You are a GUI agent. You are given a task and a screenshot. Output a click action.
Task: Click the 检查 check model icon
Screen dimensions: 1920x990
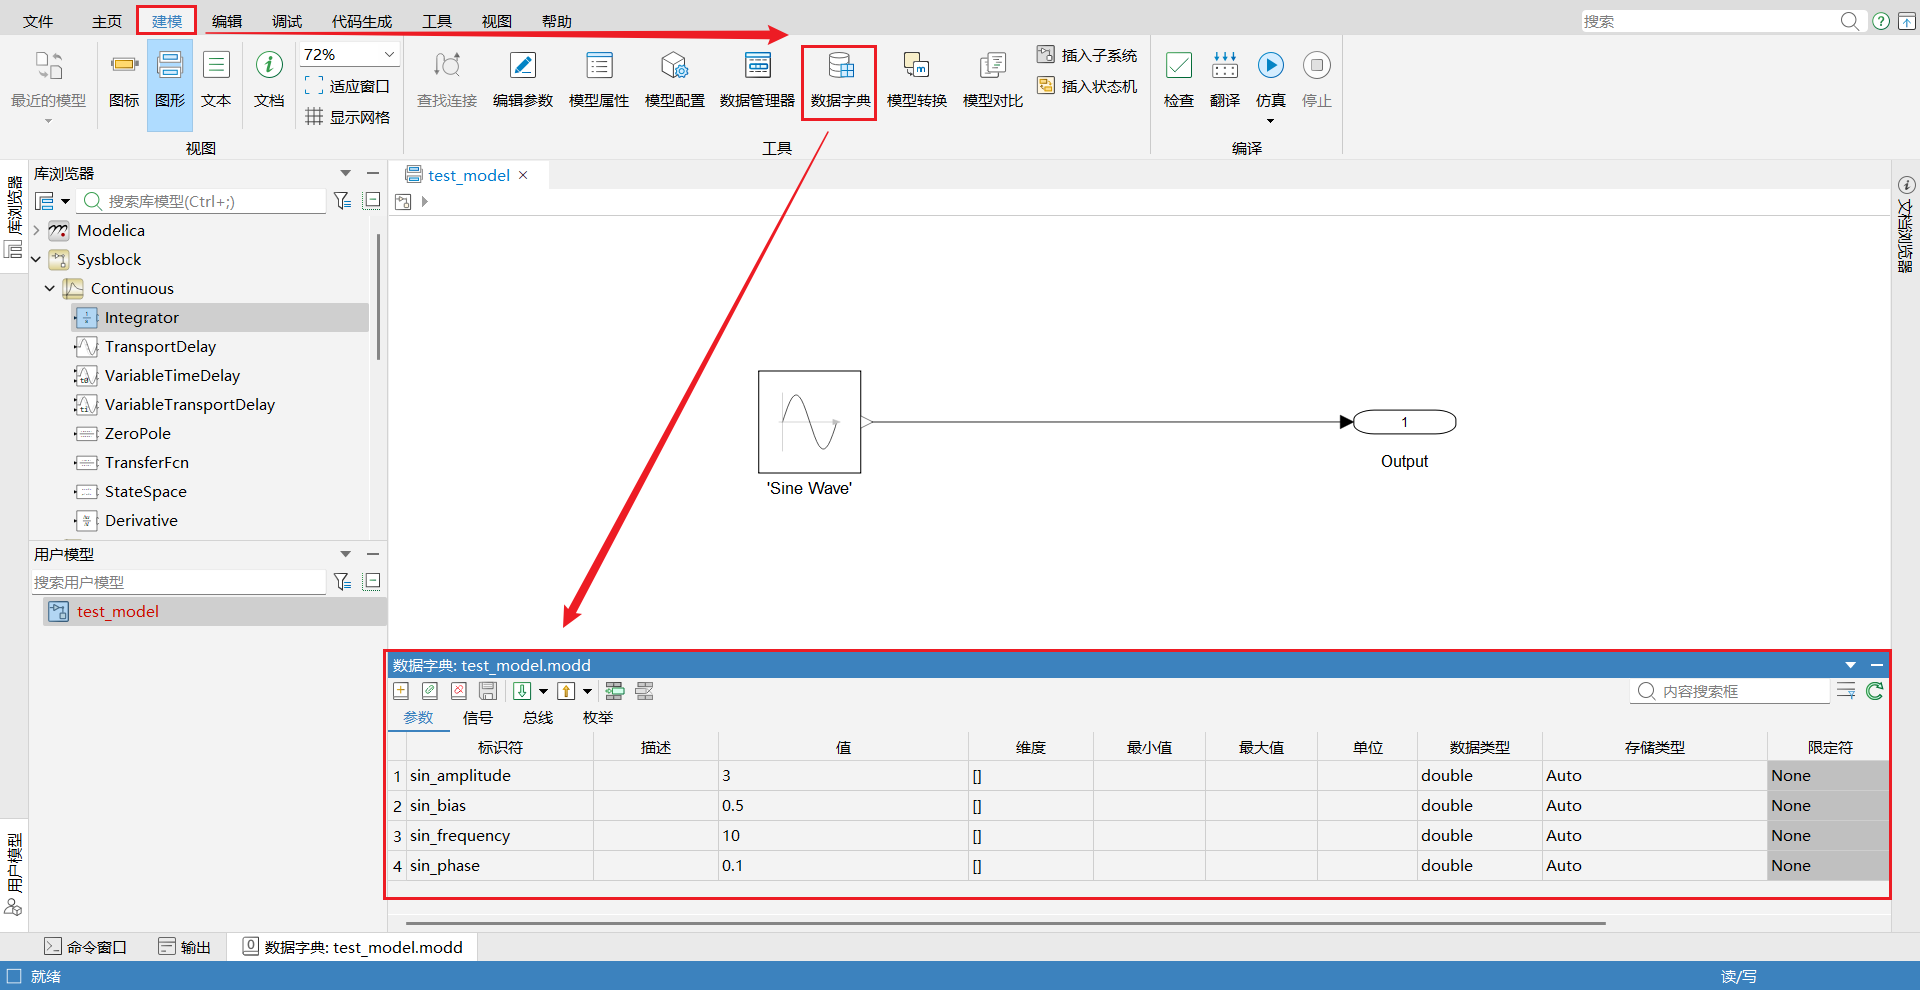click(1178, 66)
